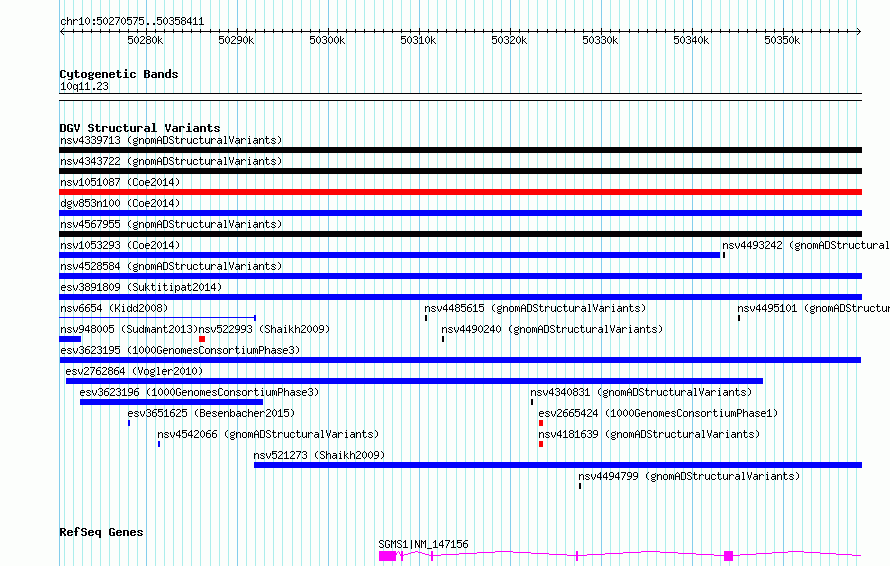Click the blue dgv853n100 variant bar
Viewport: 890px width, 566px height.
click(460, 213)
